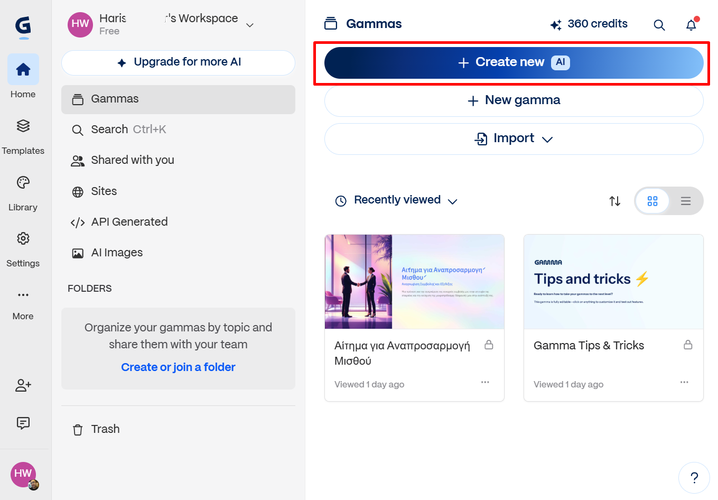Image resolution: width=718 pixels, height=500 pixels.
Task: Click the Create new AI button
Action: point(513,62)
